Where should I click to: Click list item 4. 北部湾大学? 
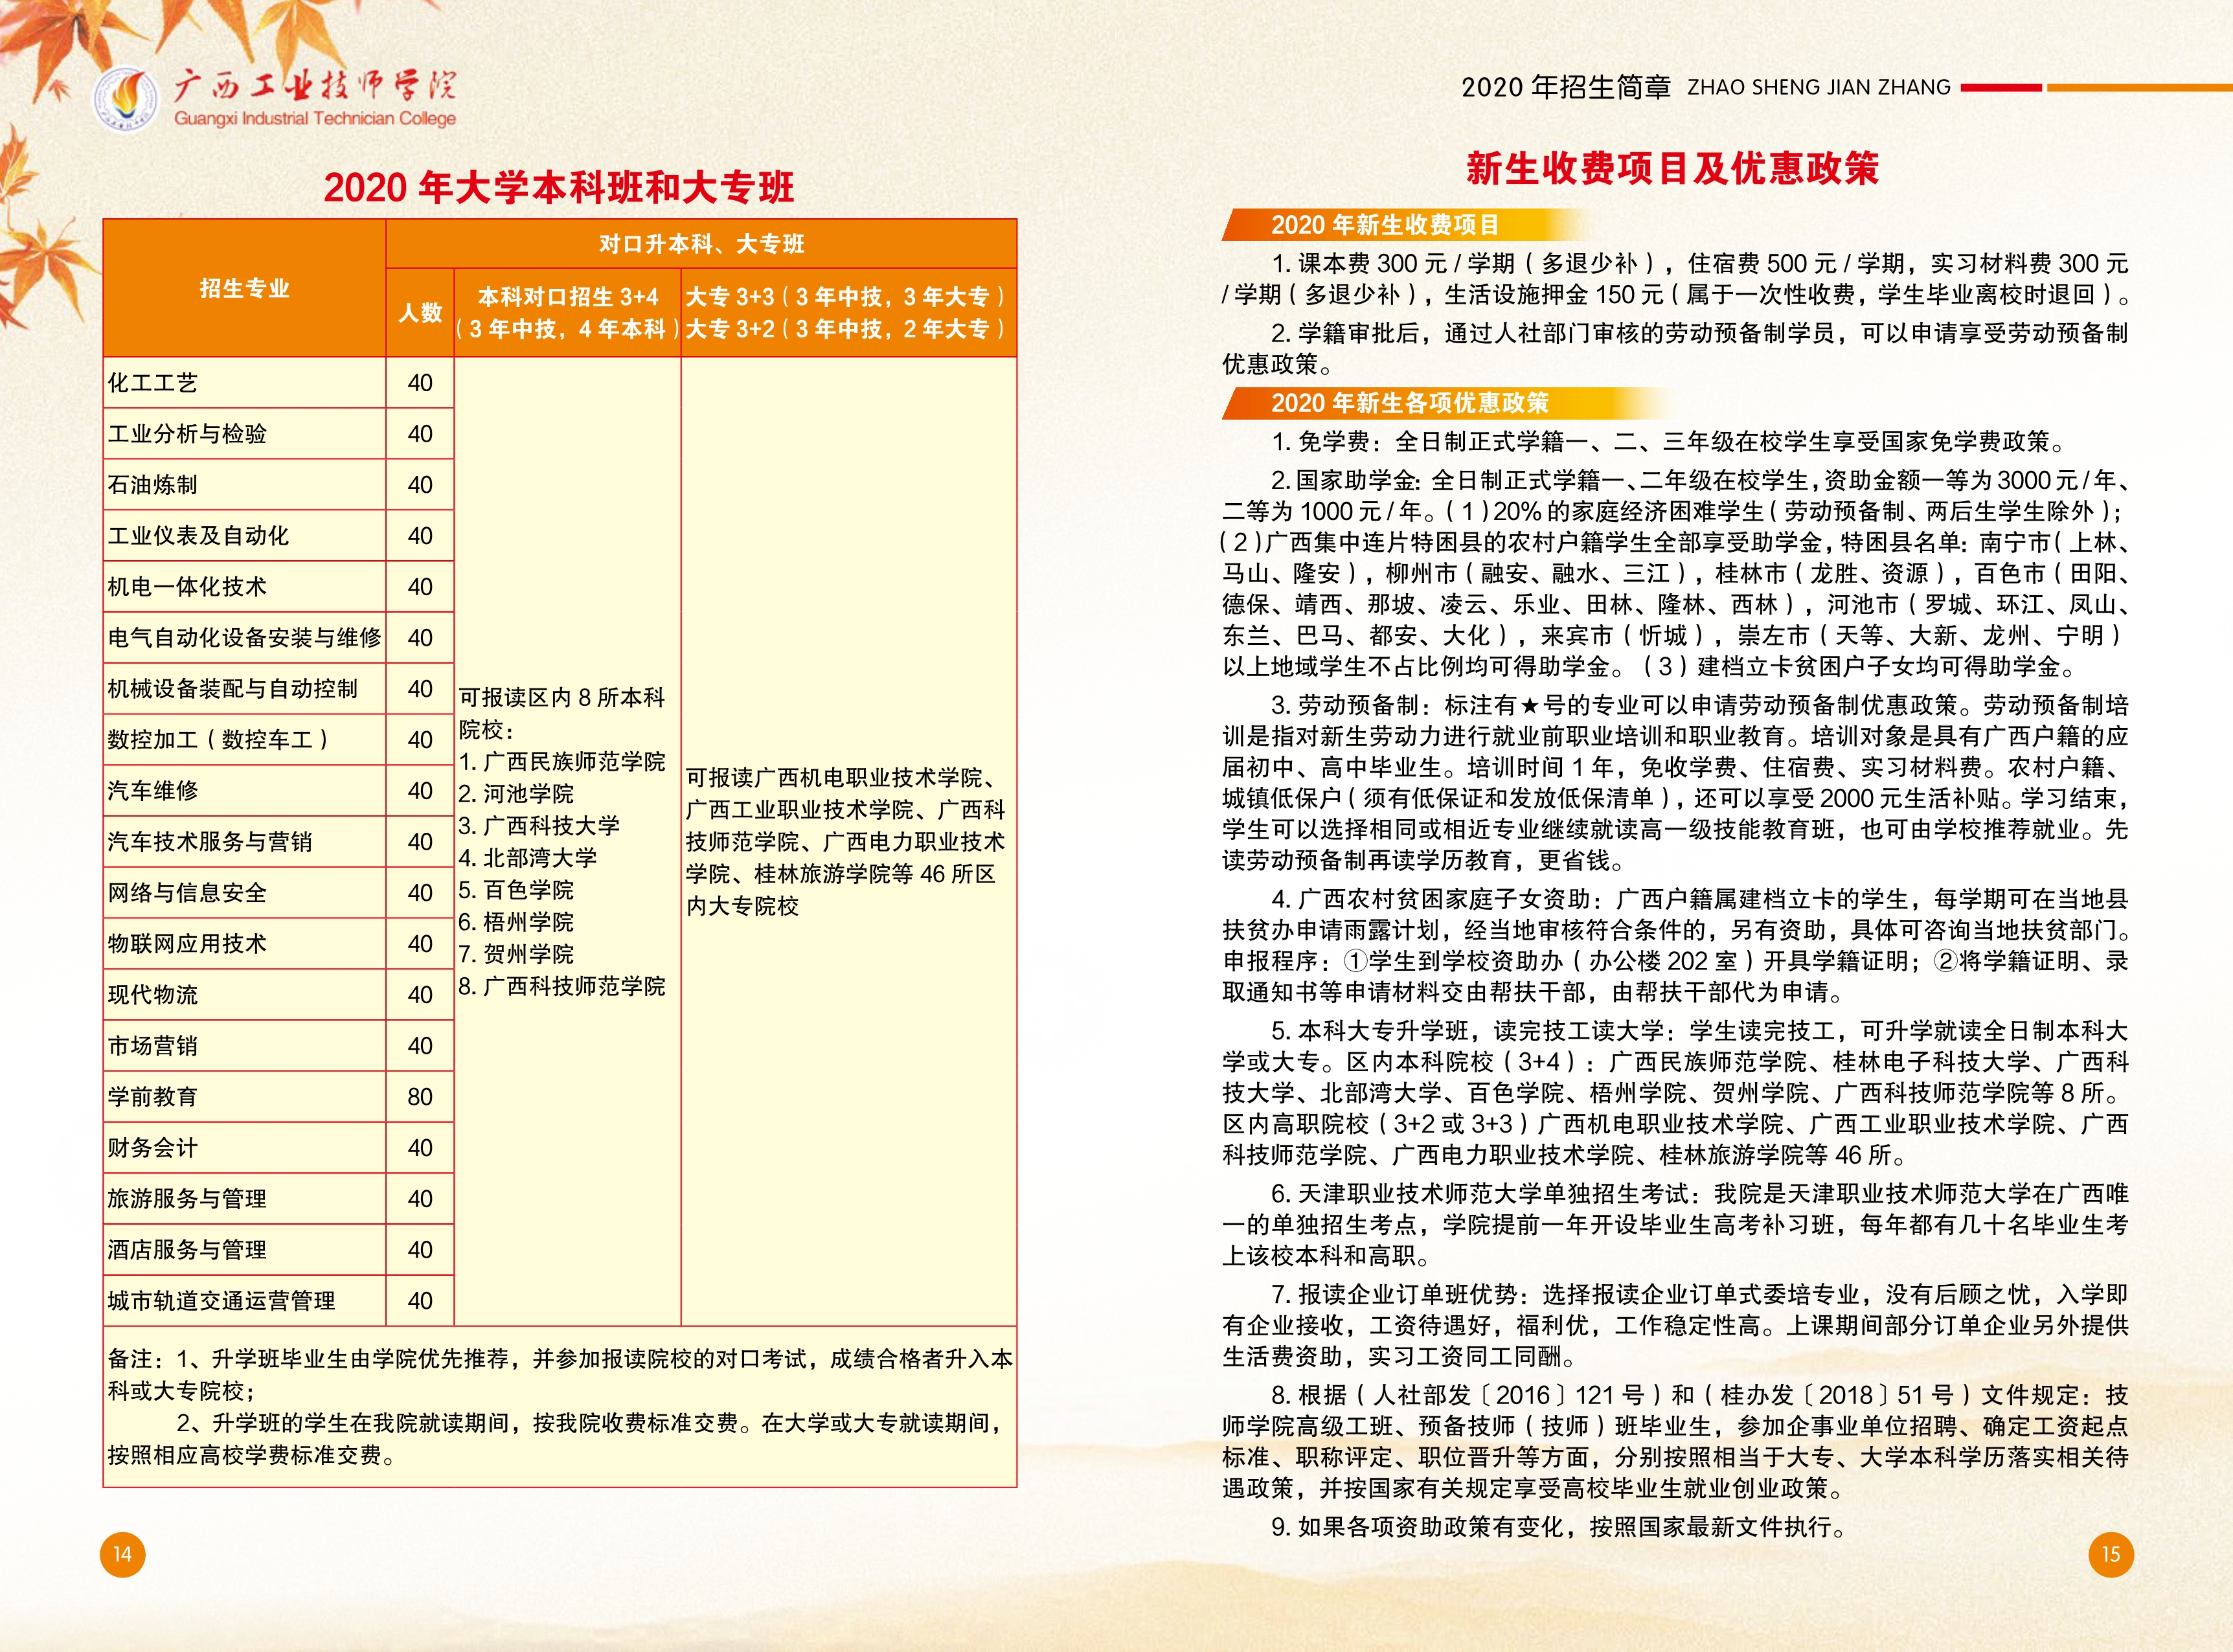pos(527,858)
